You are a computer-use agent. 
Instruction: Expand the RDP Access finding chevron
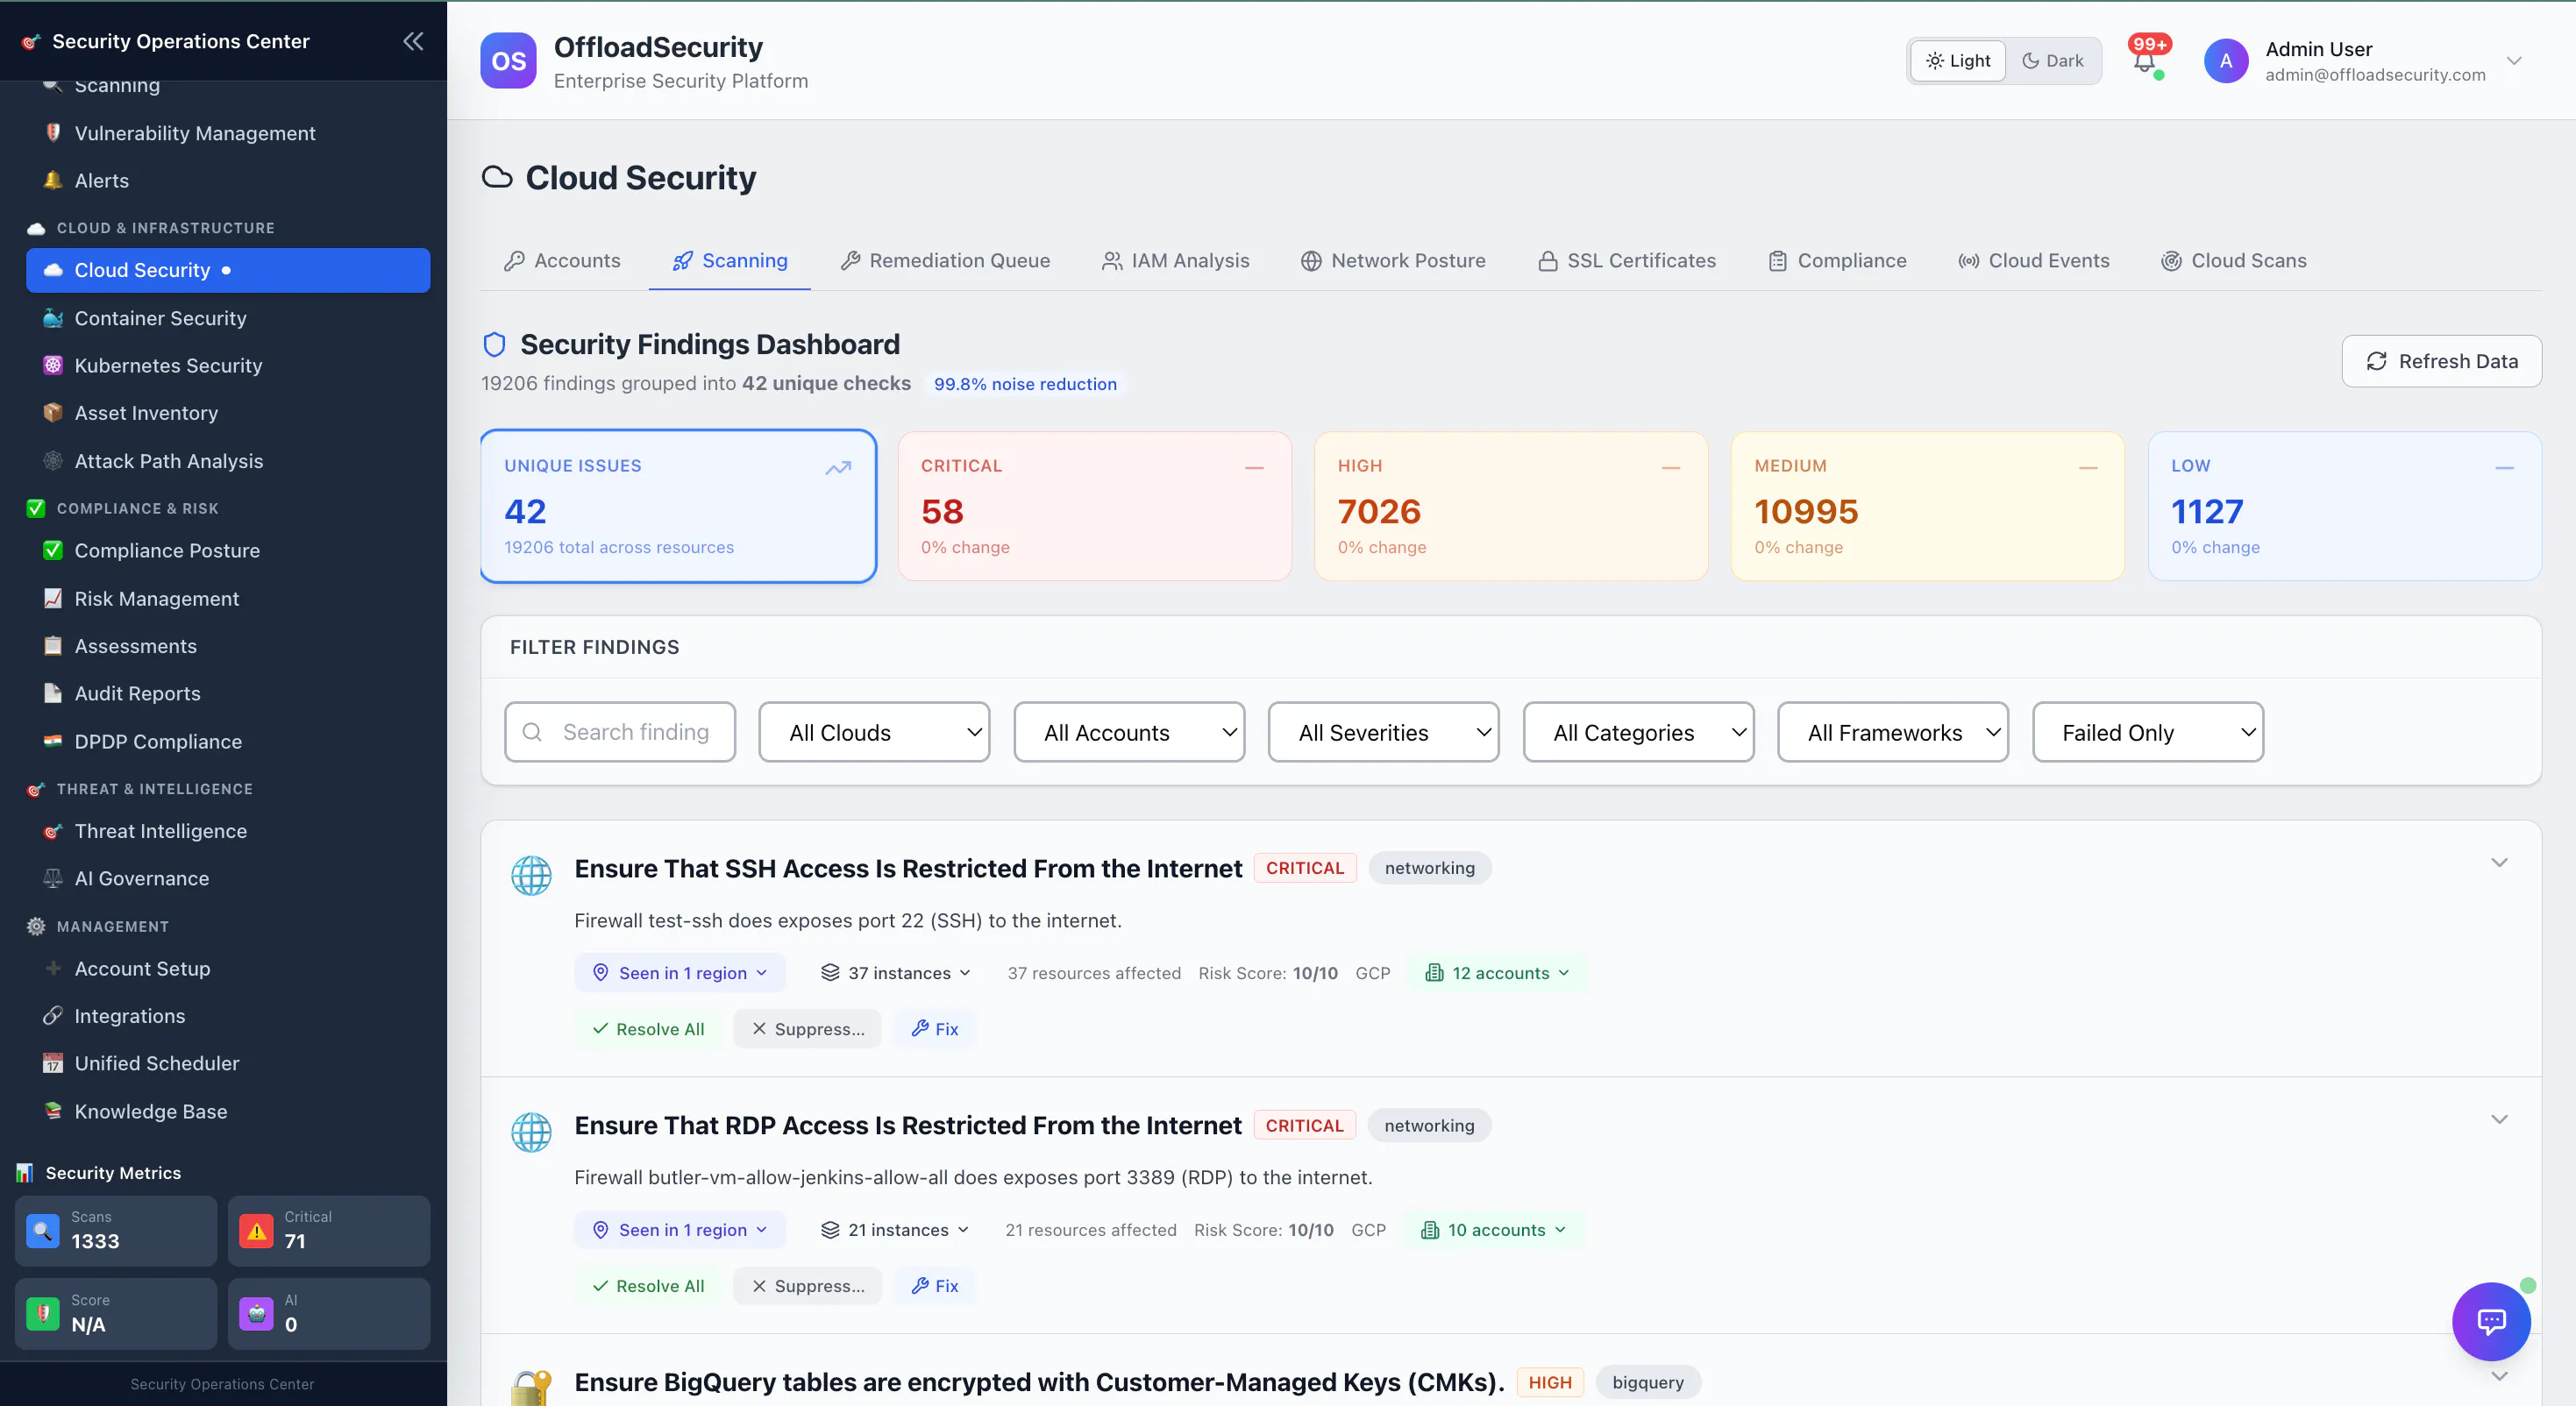pyautogui.click(x=2499, y=1119)
